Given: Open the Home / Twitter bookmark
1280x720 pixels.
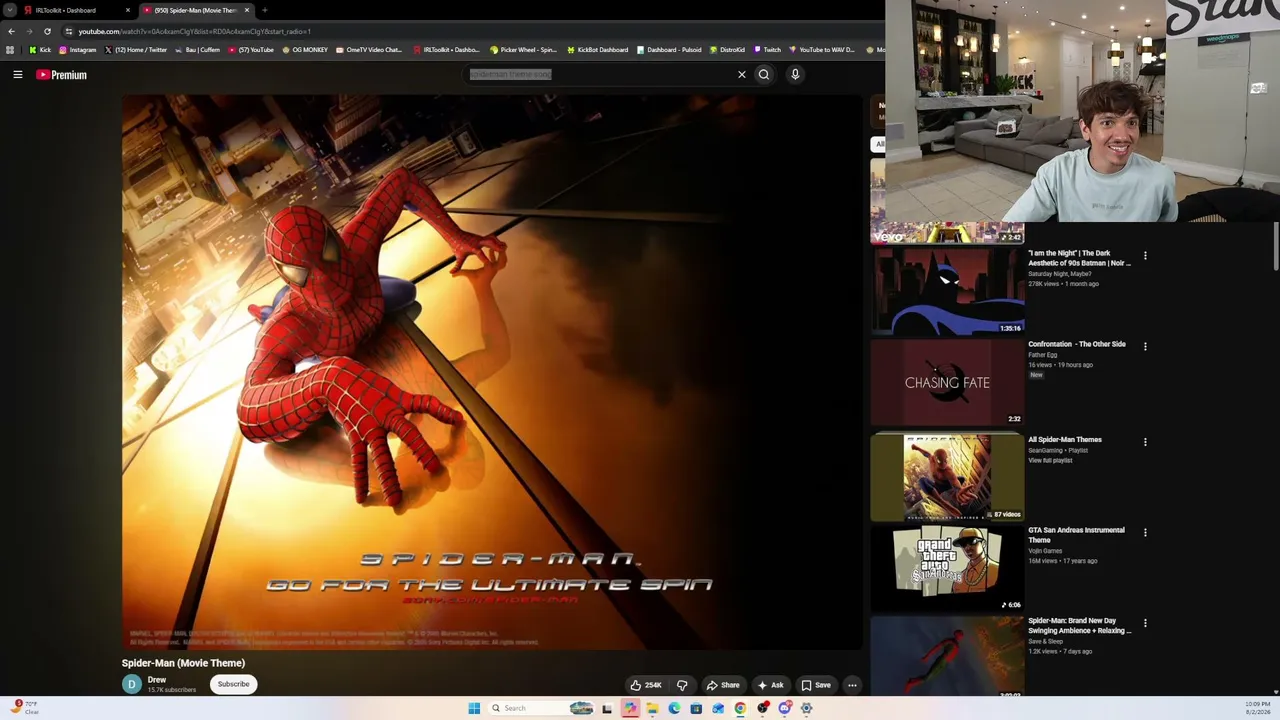Looking at the screenshot, I should (x=135, y=50).
